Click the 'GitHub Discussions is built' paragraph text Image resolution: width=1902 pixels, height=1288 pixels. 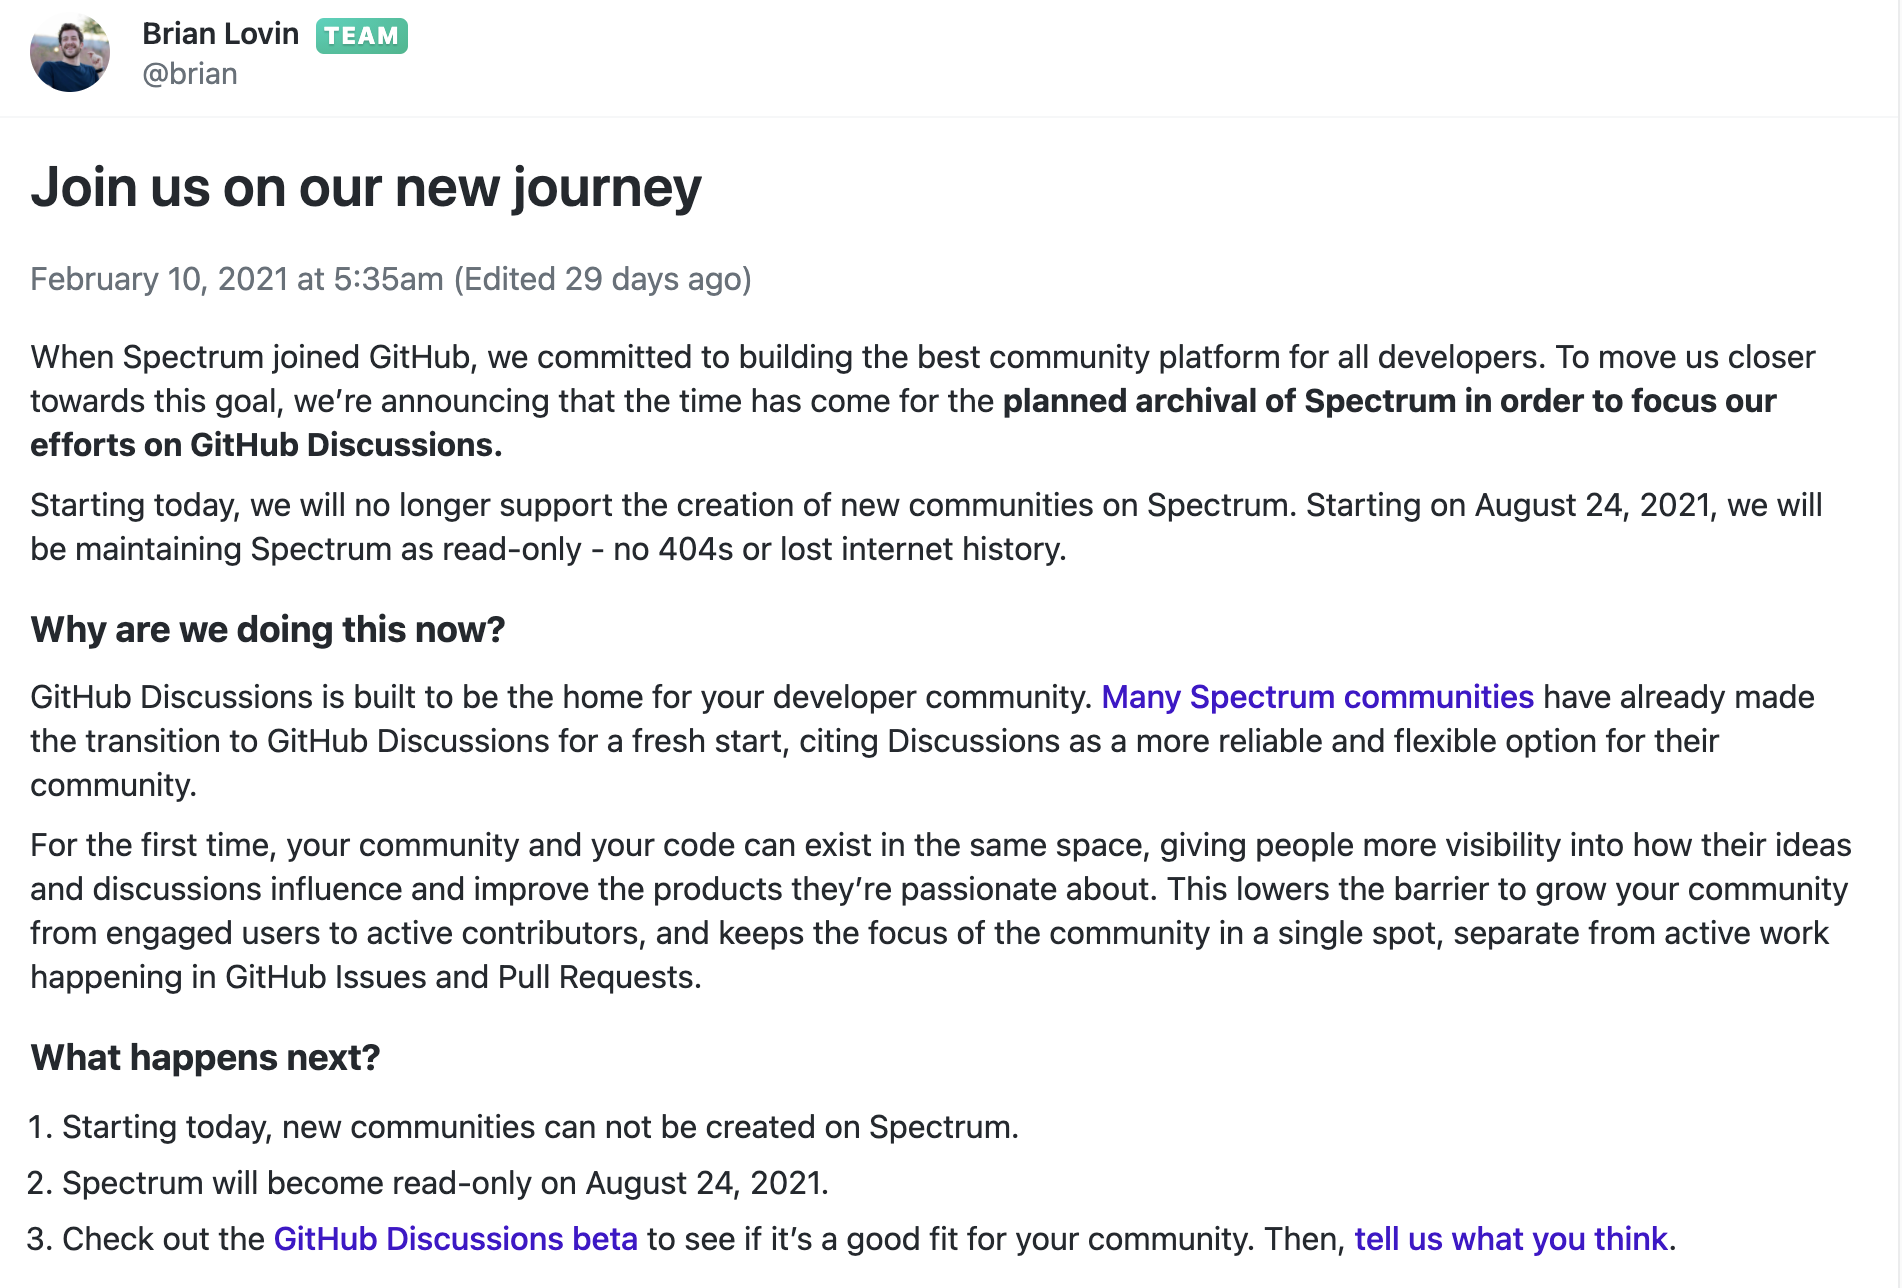click(x=560, y=697)
